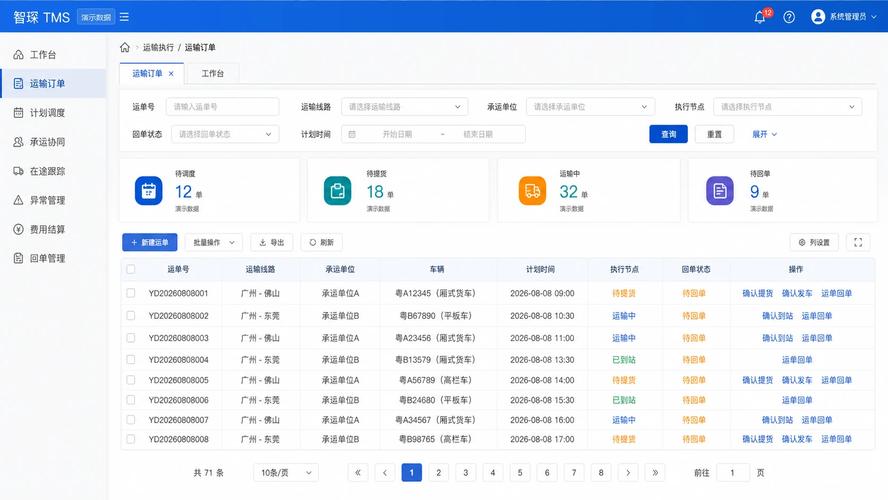Open the 回单状态 dropdown
Viewport: 888px width, 500px height.
click(x=225, y=134)
